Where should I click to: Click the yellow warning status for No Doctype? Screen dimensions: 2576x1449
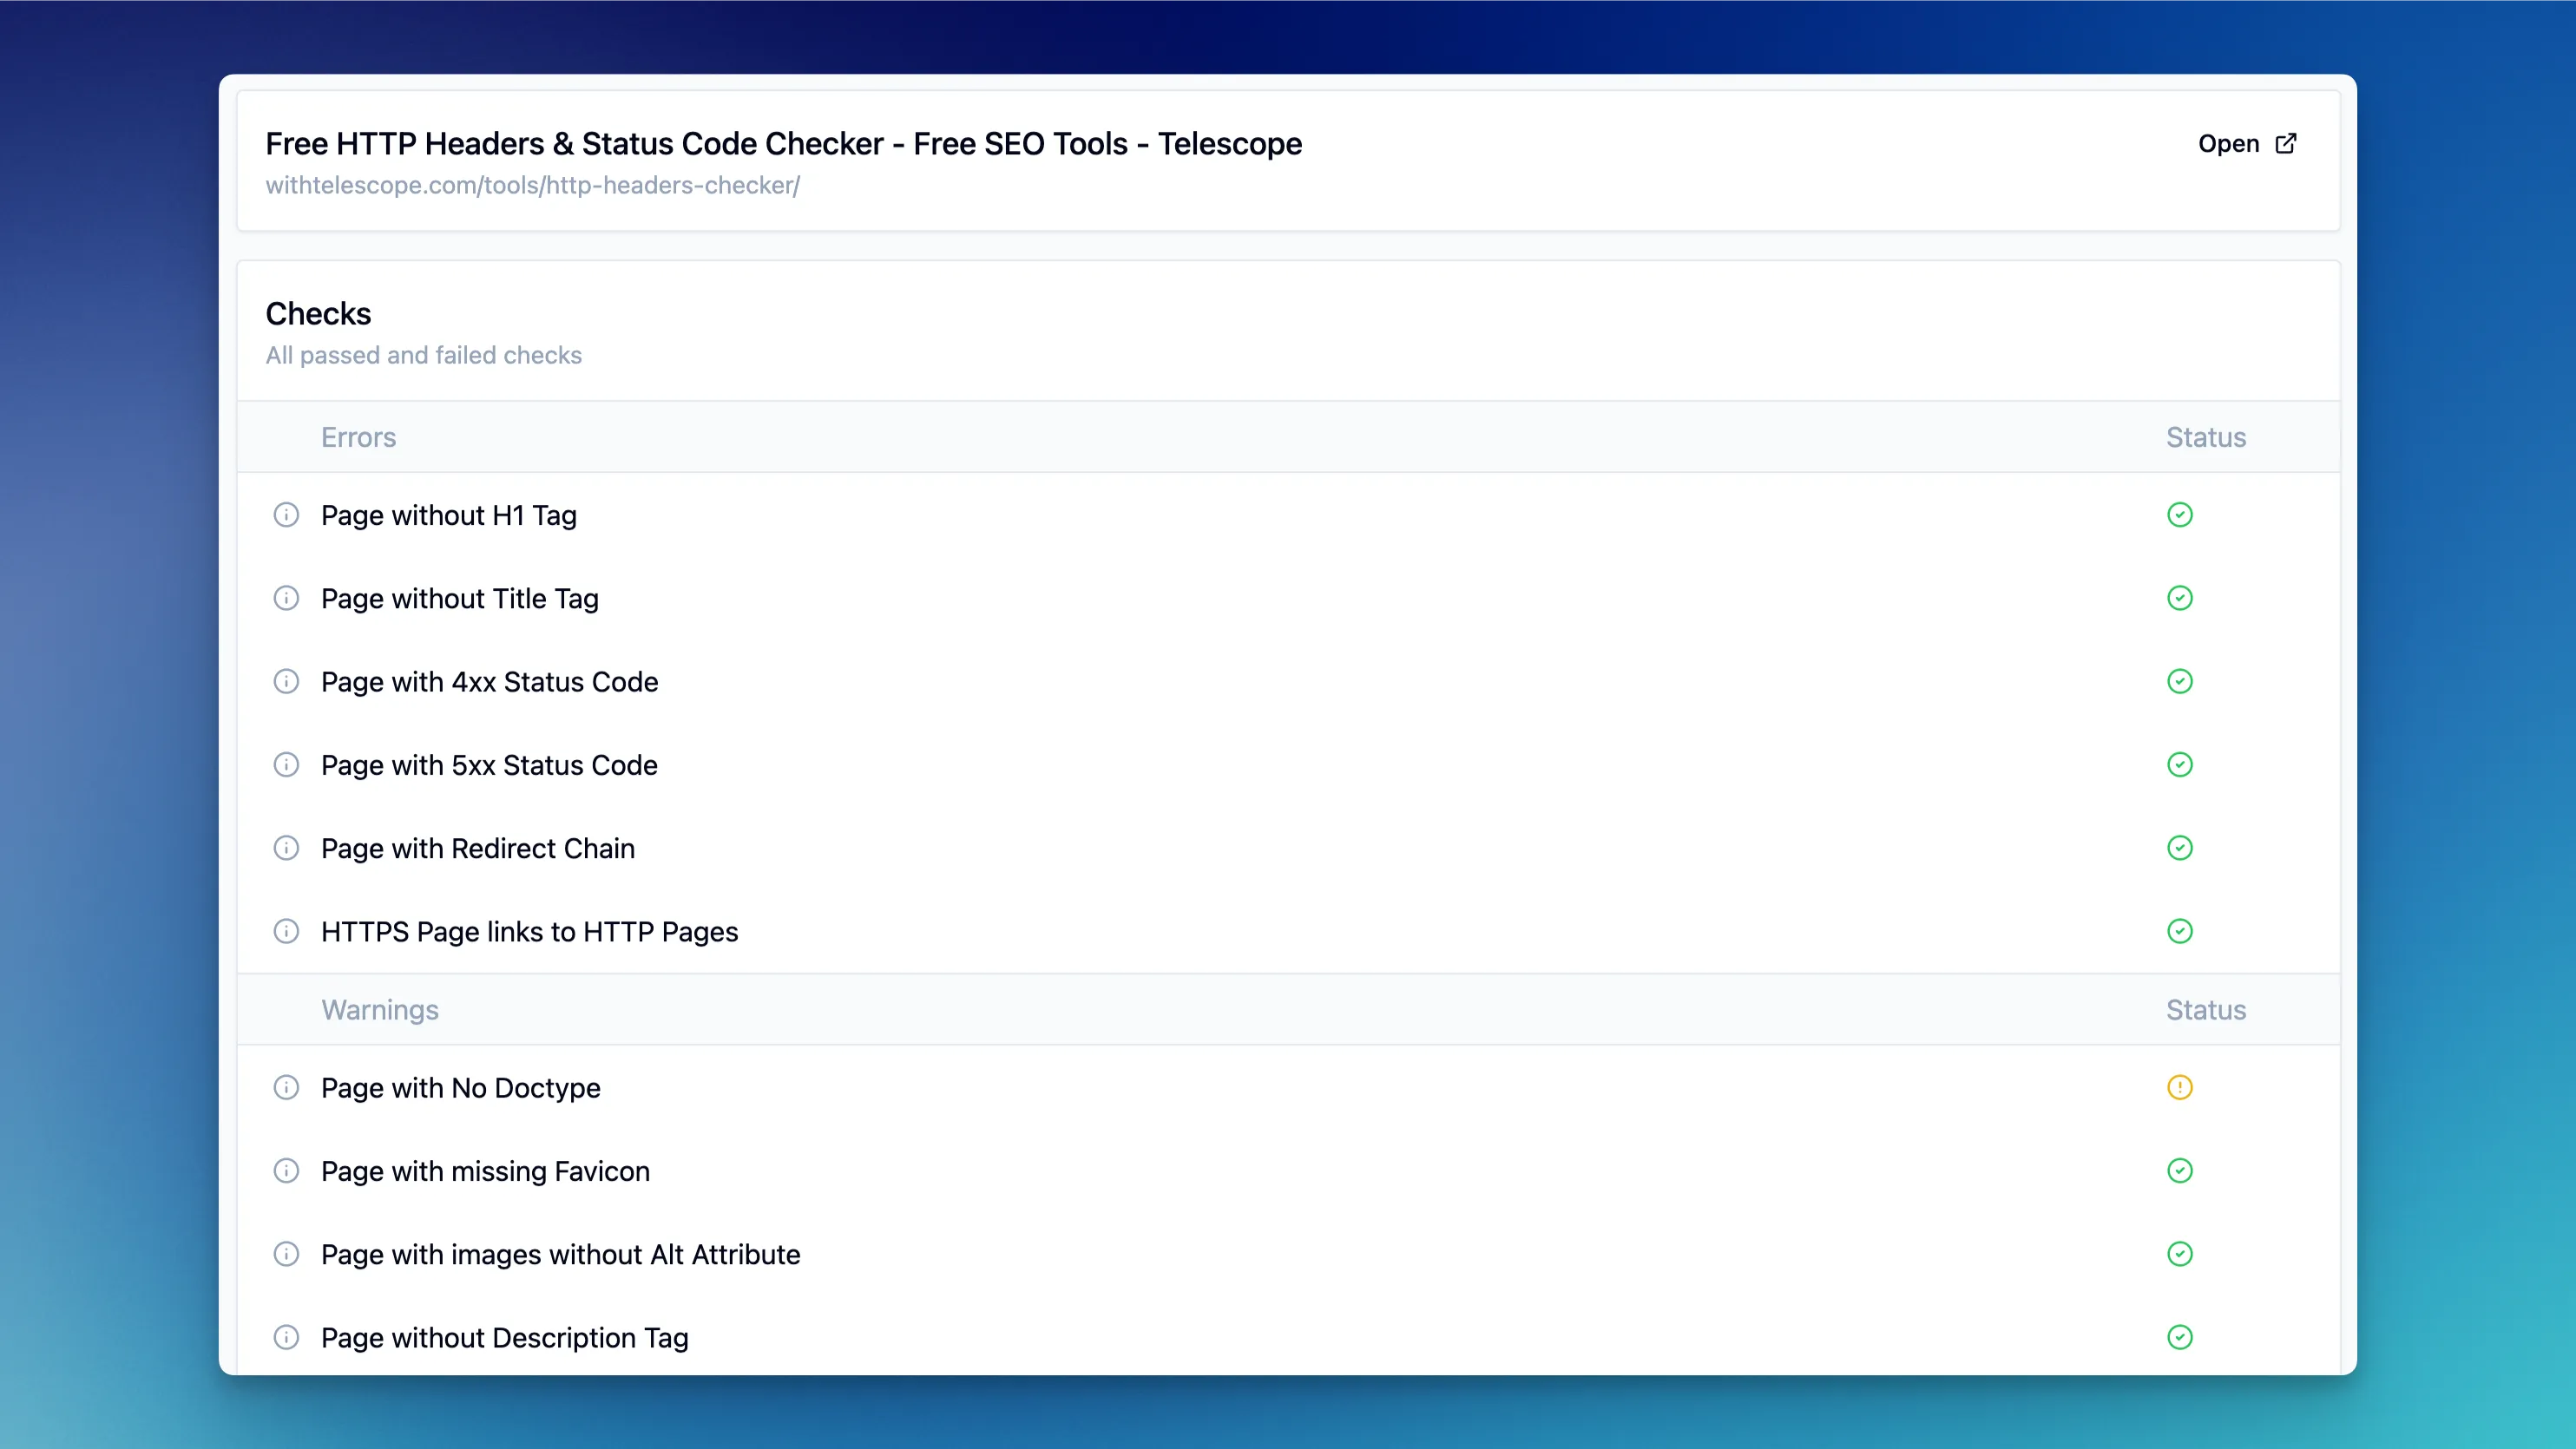click(x=2179, y=1087)
